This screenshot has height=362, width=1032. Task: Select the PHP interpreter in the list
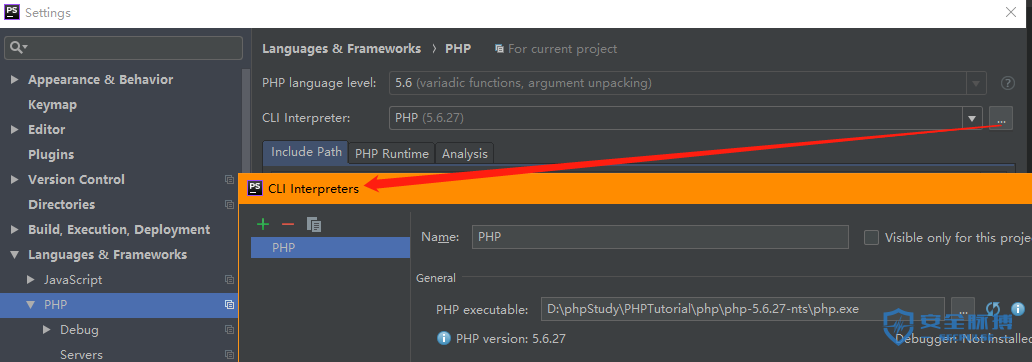pyautogui.click(x=330, y=248)
